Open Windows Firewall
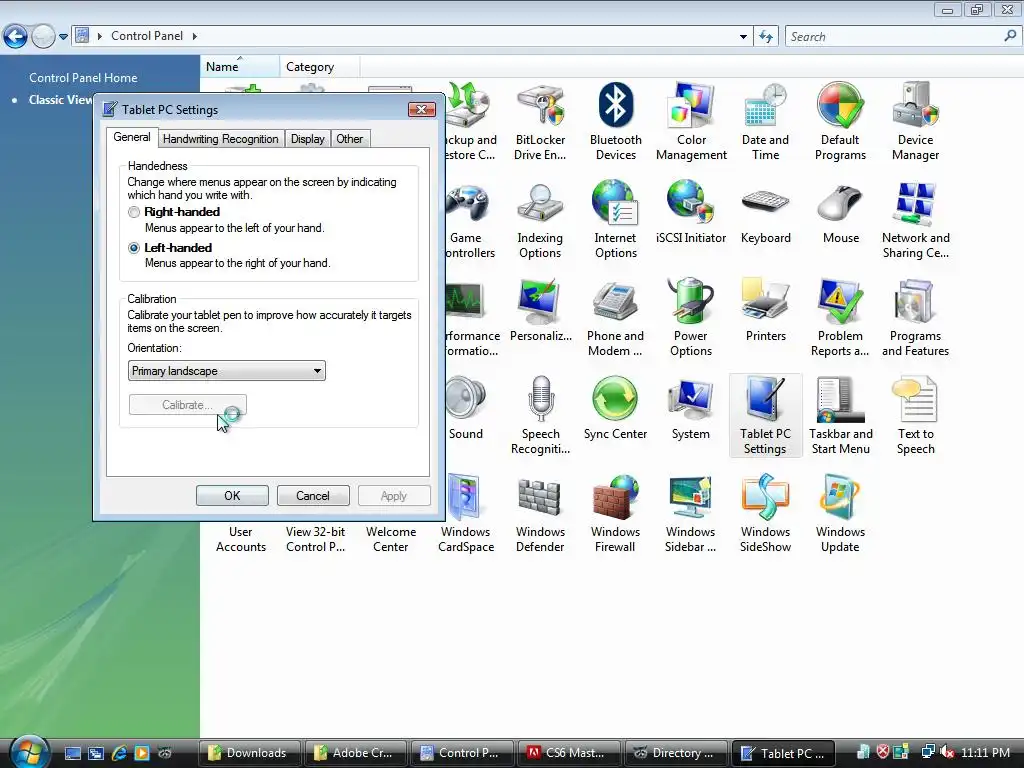The image size is (1024, 768). 615,514
